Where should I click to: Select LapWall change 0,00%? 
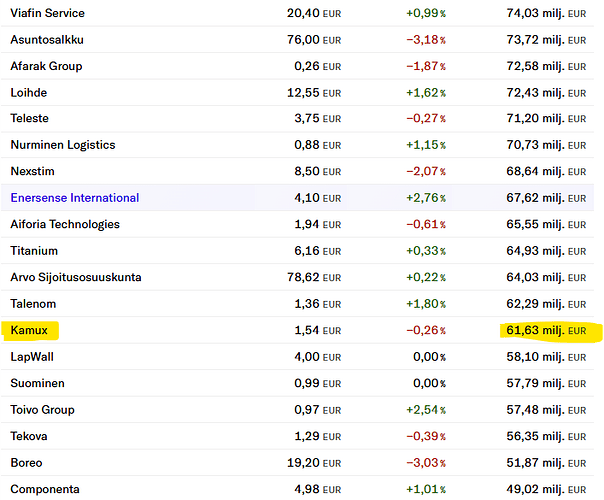430,357
